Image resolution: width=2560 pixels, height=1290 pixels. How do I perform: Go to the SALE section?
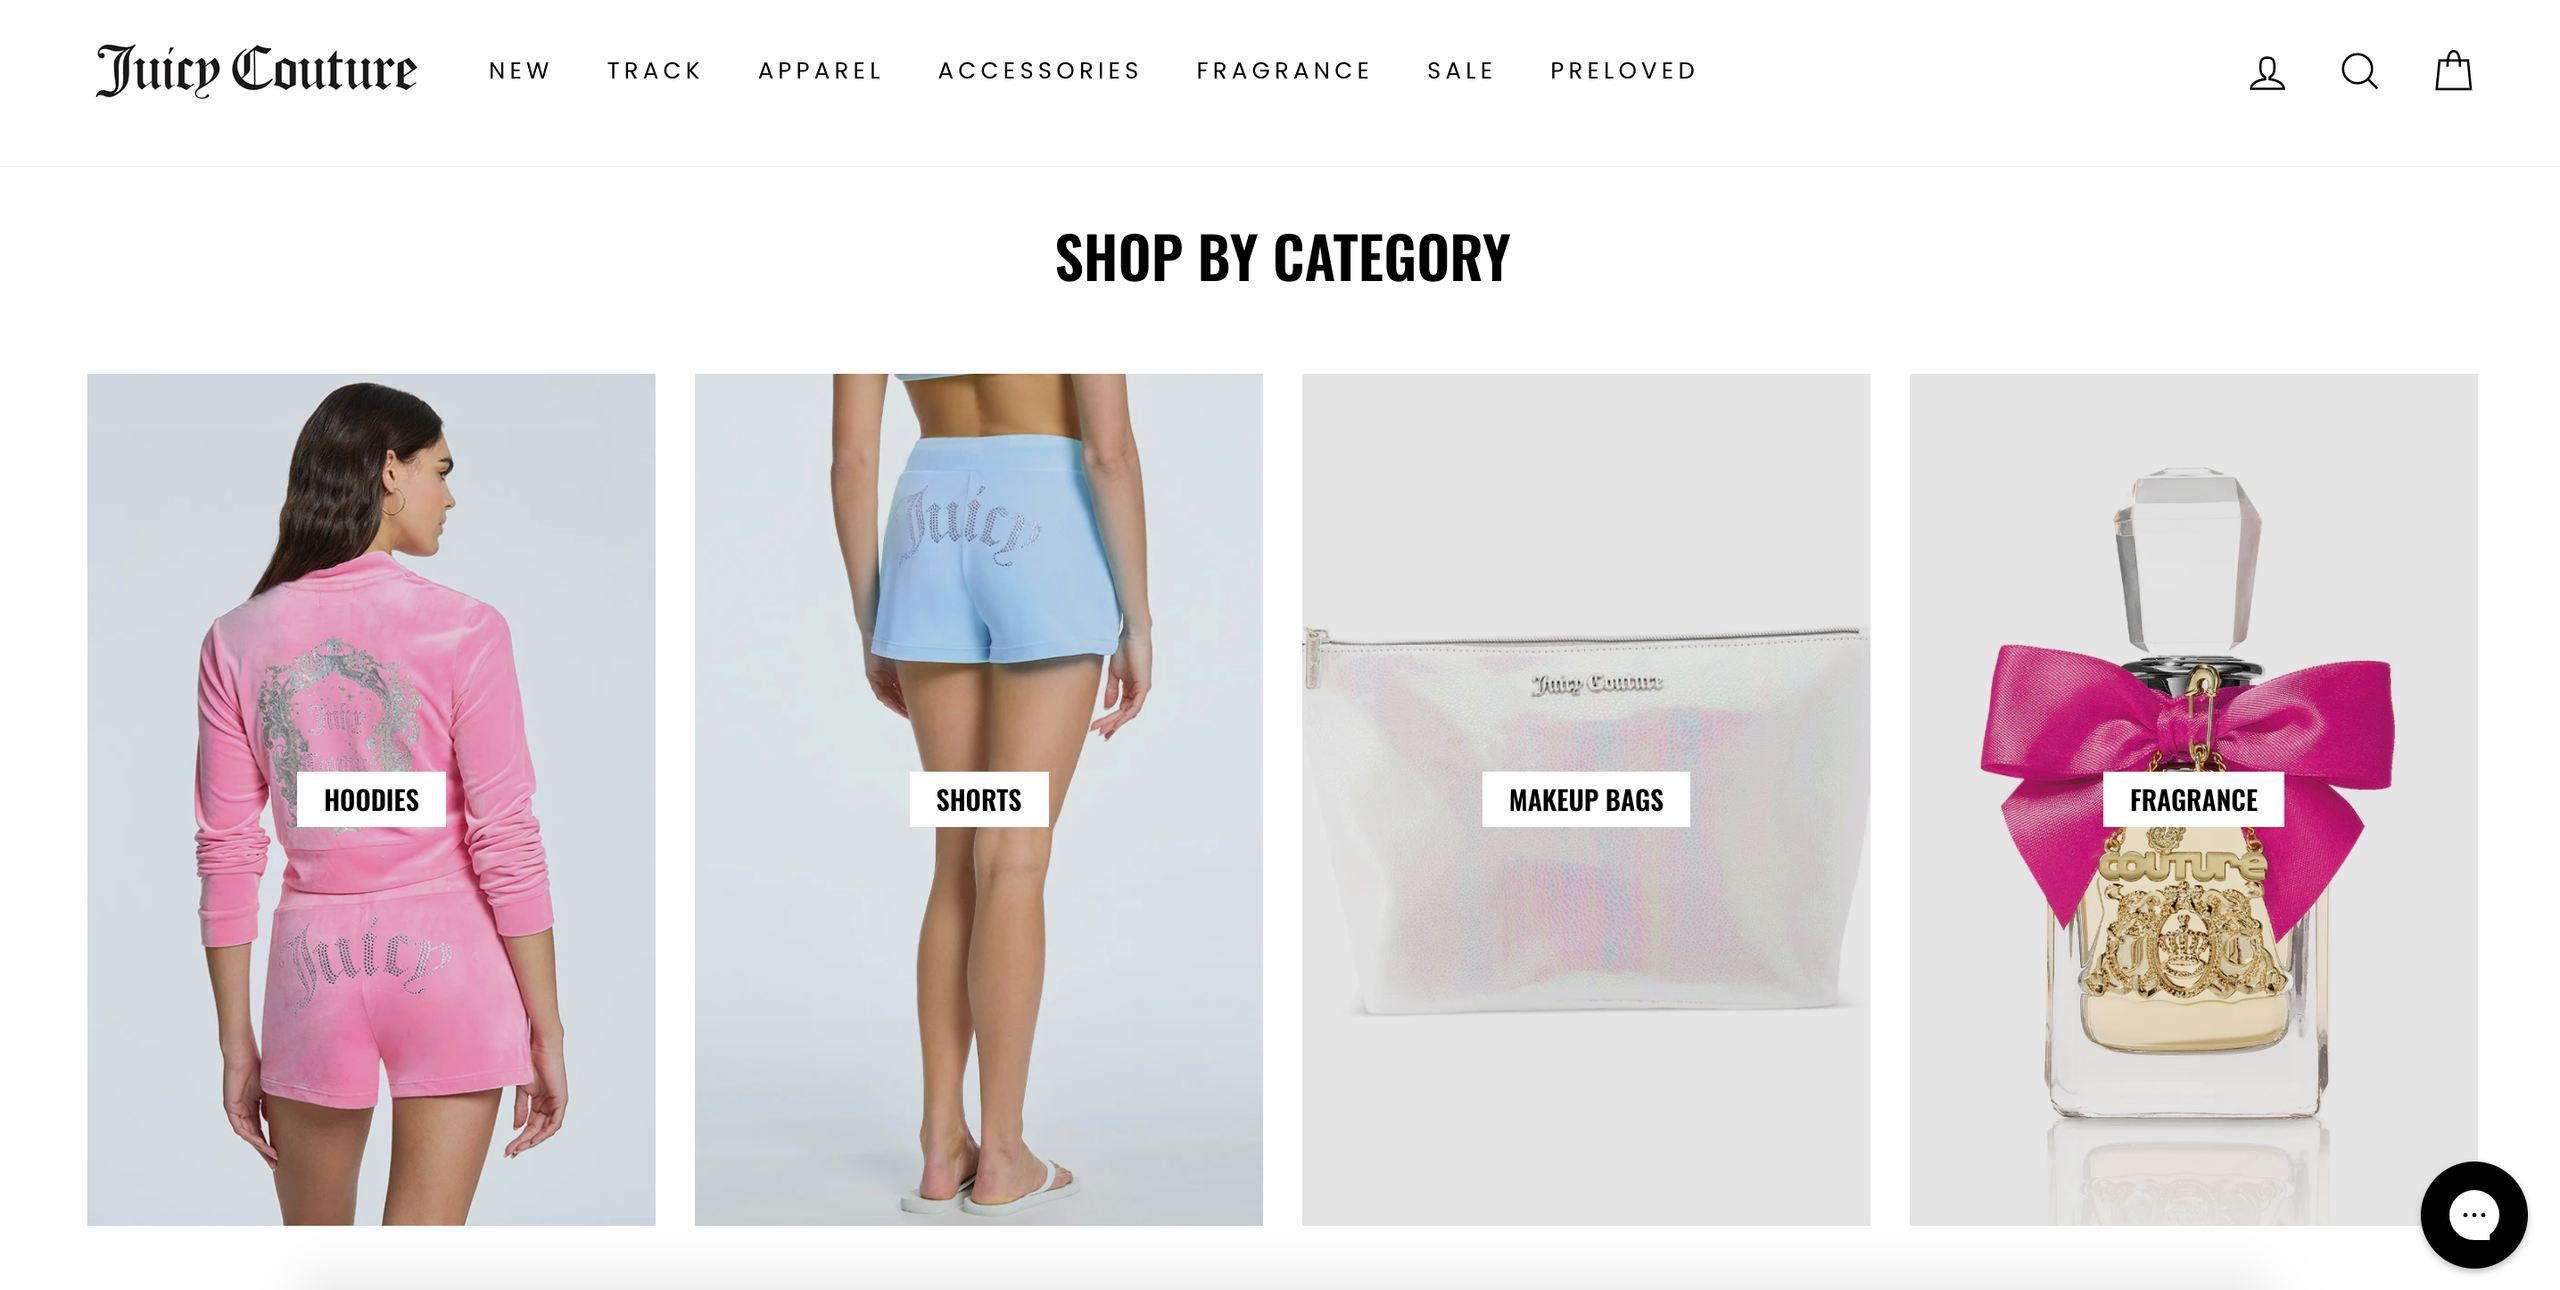point(1461,71)
